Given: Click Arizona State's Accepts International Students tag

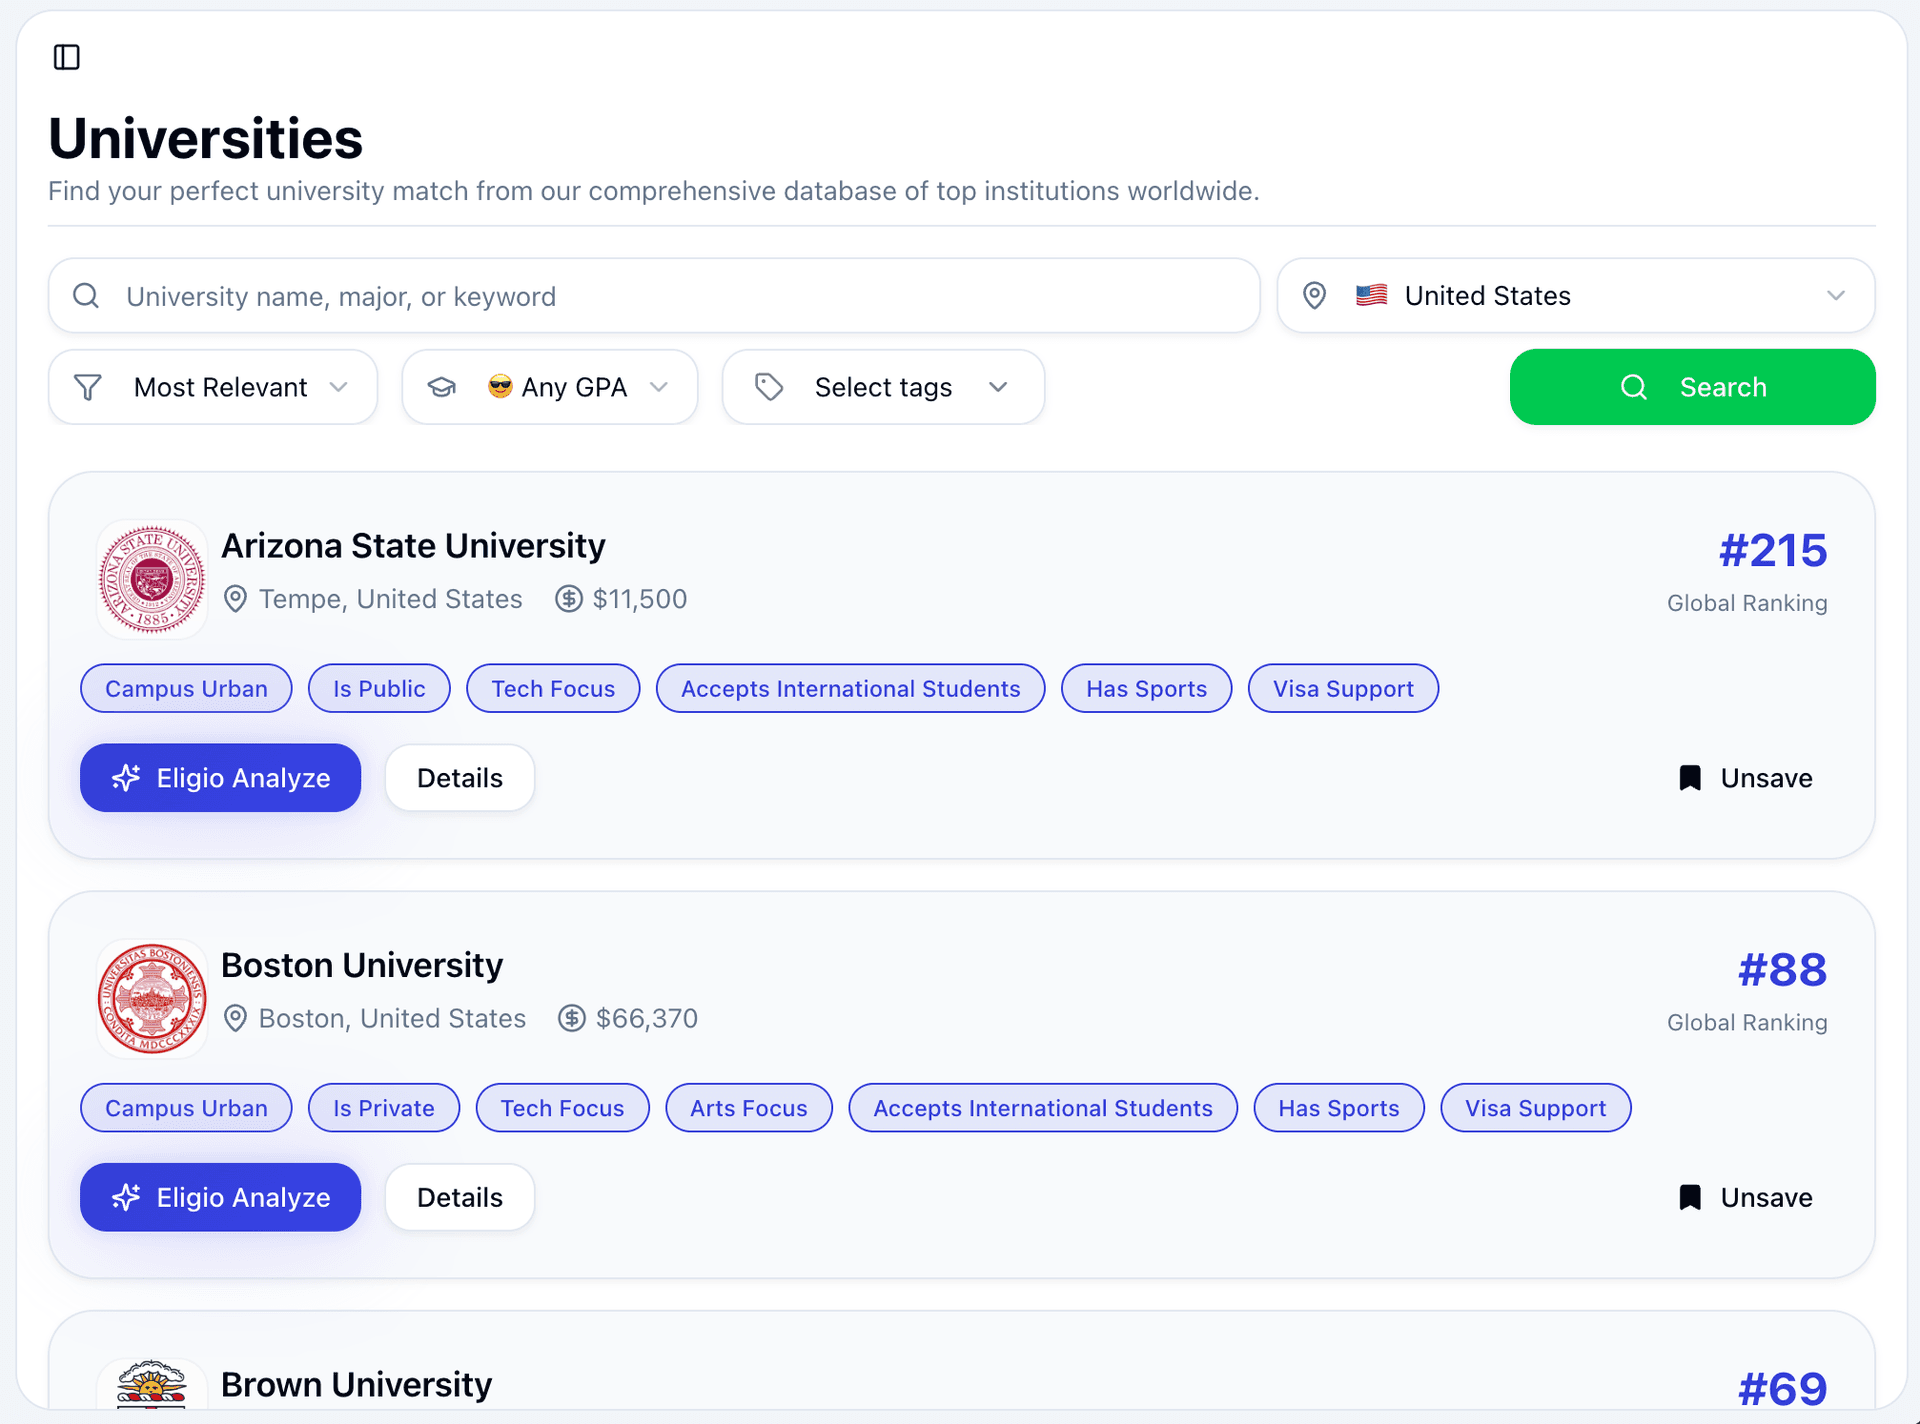Looking at the screenshot, I should pos(851,688).
